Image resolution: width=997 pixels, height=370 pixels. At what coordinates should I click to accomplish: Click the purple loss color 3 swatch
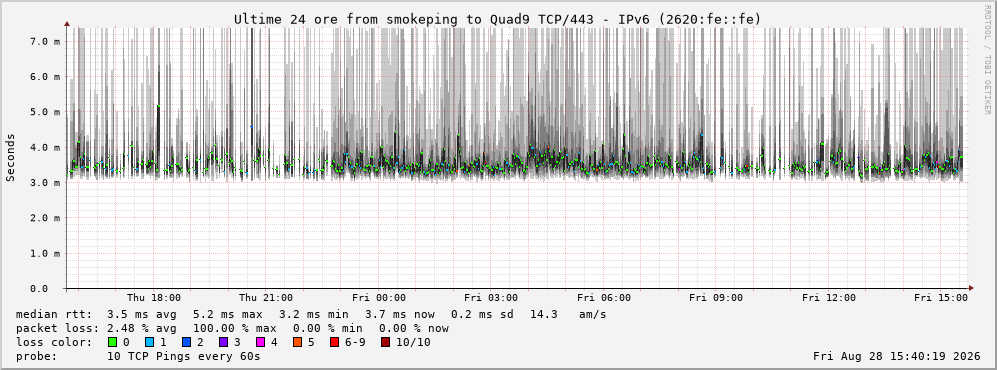pyautogui.click(x=223, y=342)
